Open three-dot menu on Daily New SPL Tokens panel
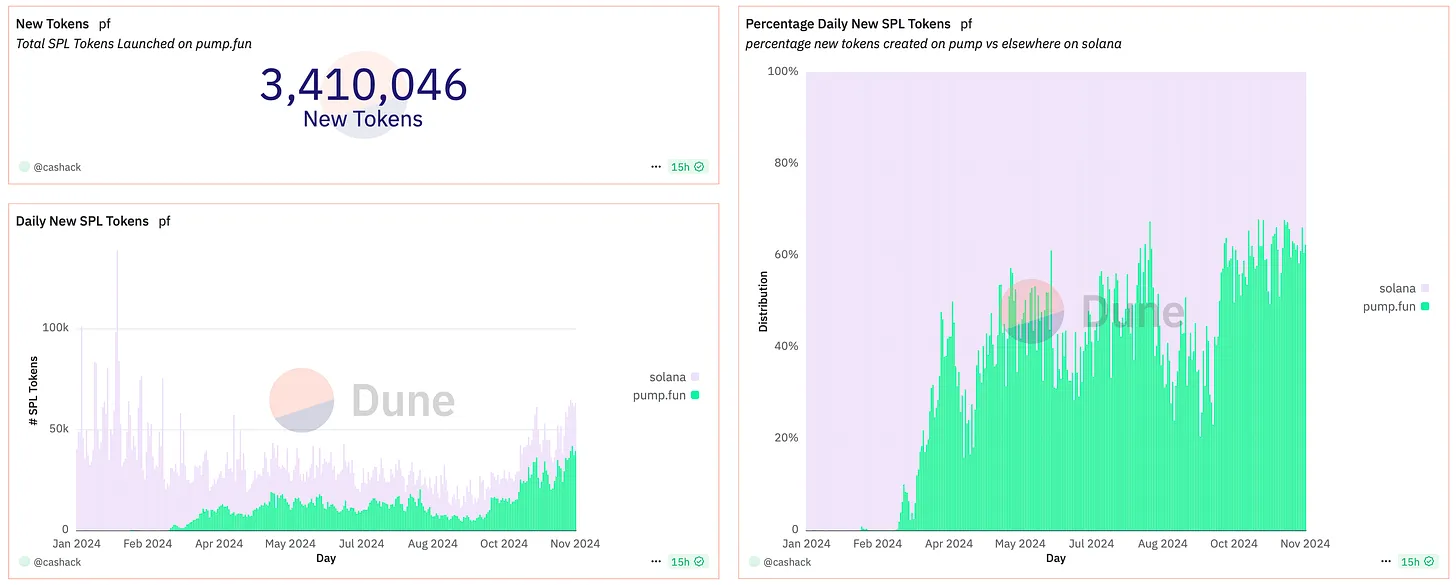 (655, 562)
